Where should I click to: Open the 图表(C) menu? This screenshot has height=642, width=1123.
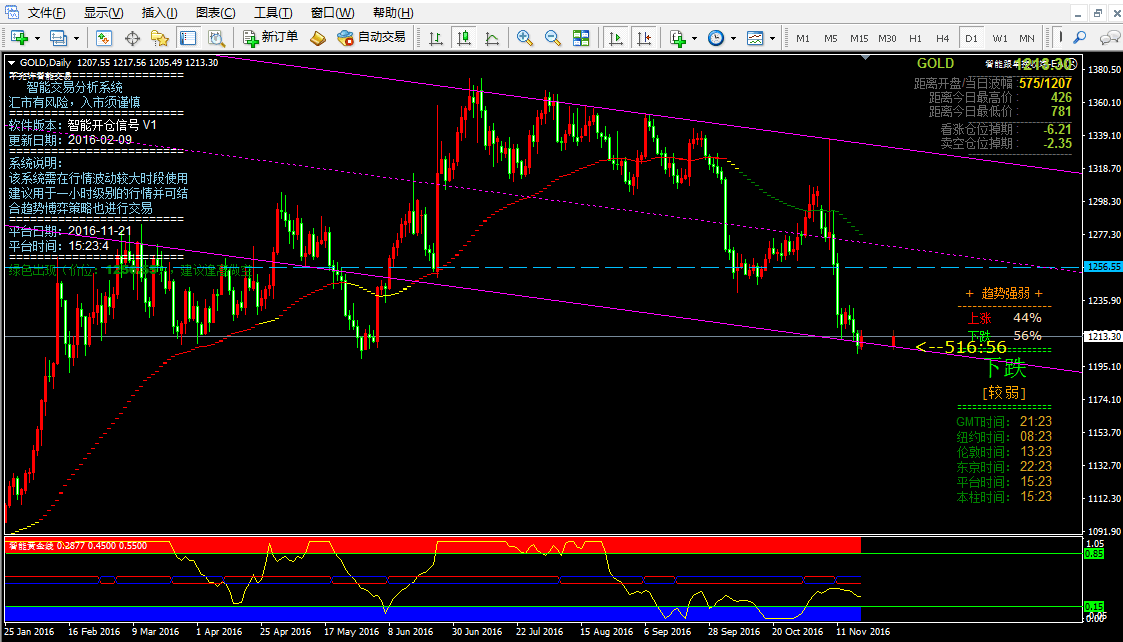(216, 13)
